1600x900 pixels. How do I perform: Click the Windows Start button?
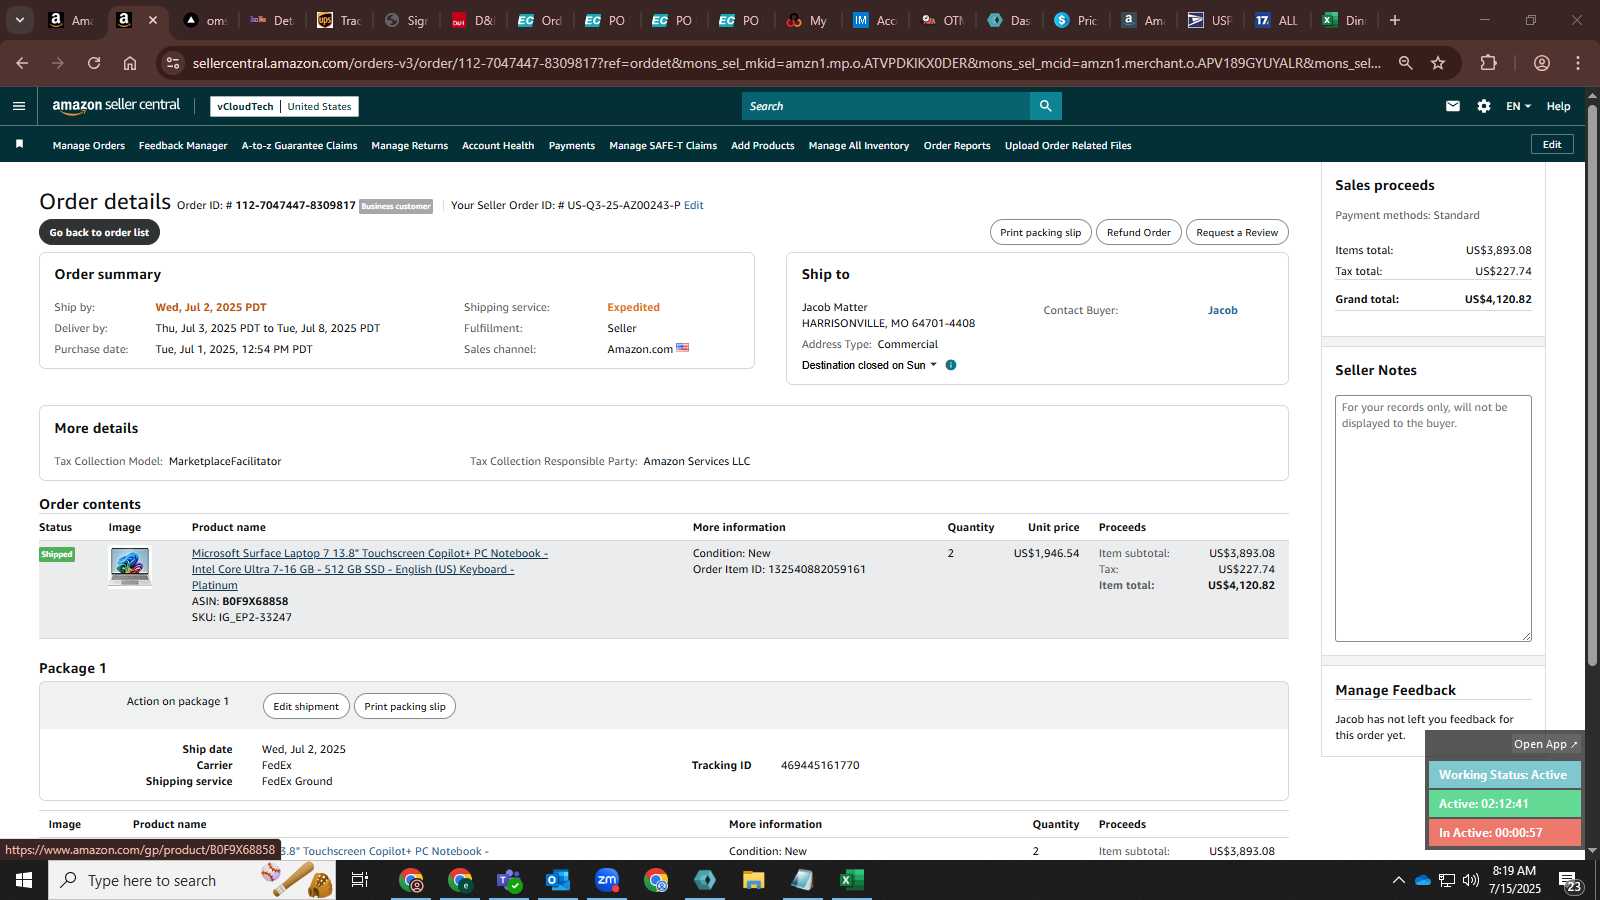point(24,880)
